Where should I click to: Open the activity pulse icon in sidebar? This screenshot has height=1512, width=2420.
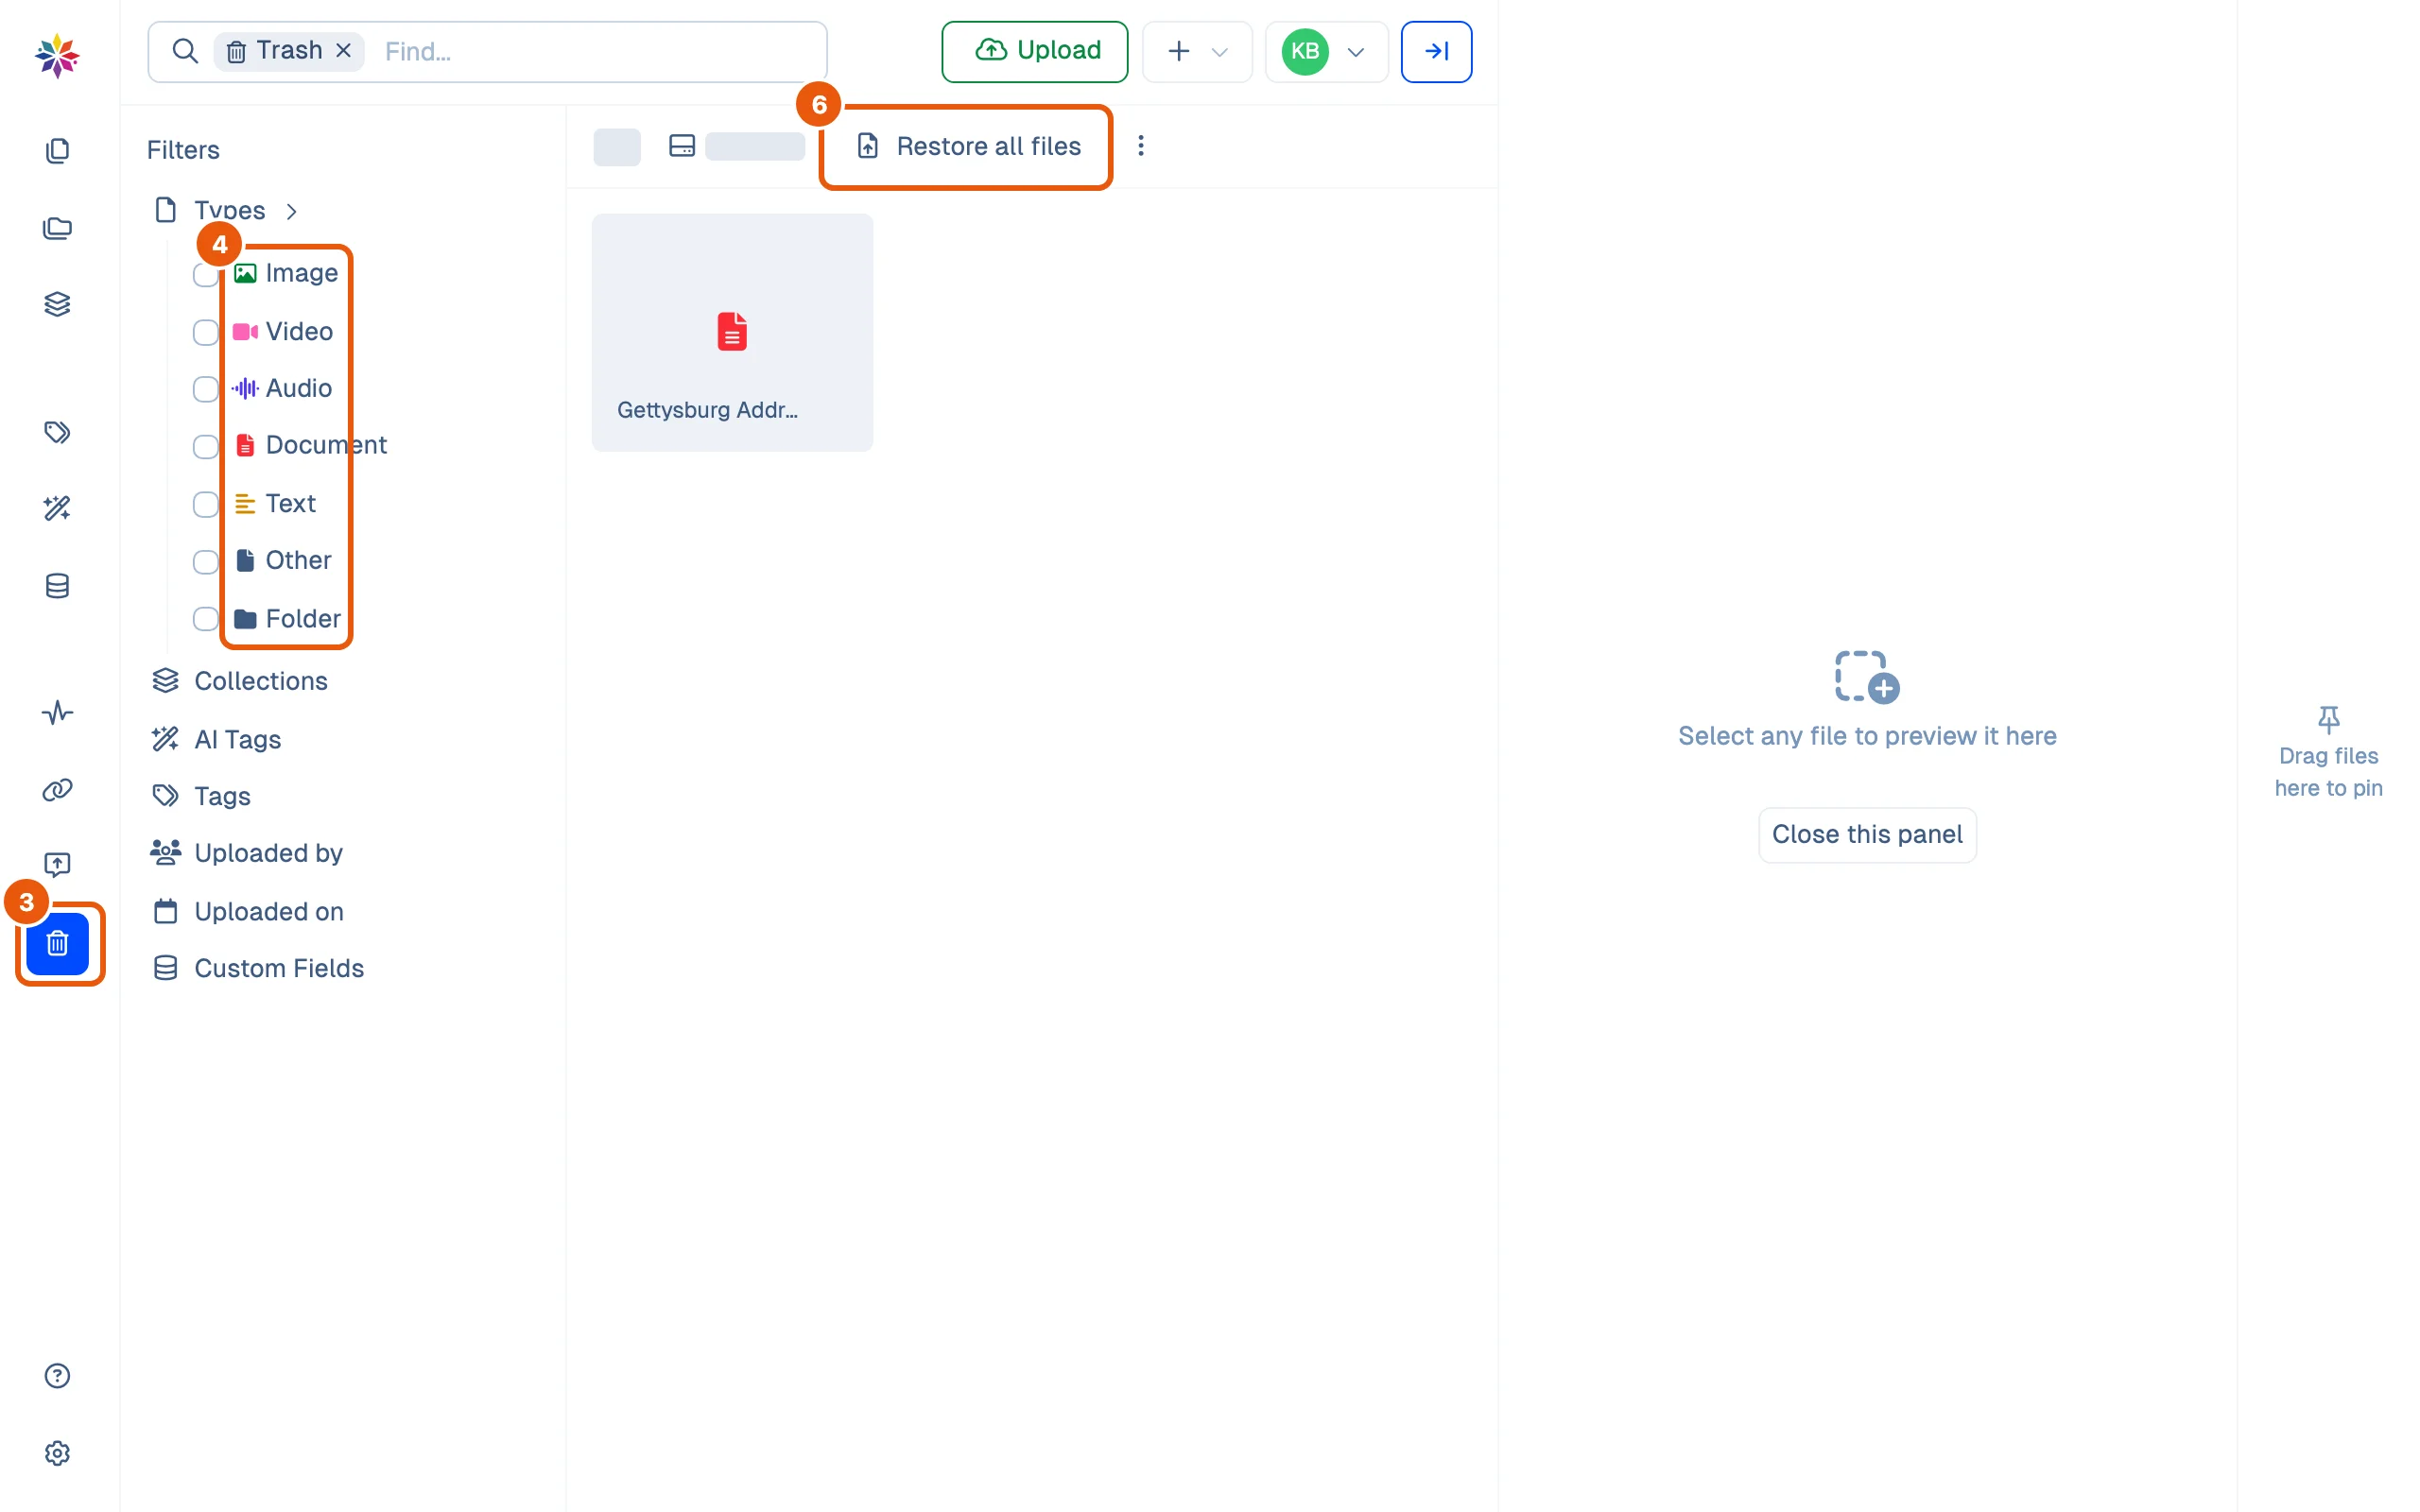point(57,713)
